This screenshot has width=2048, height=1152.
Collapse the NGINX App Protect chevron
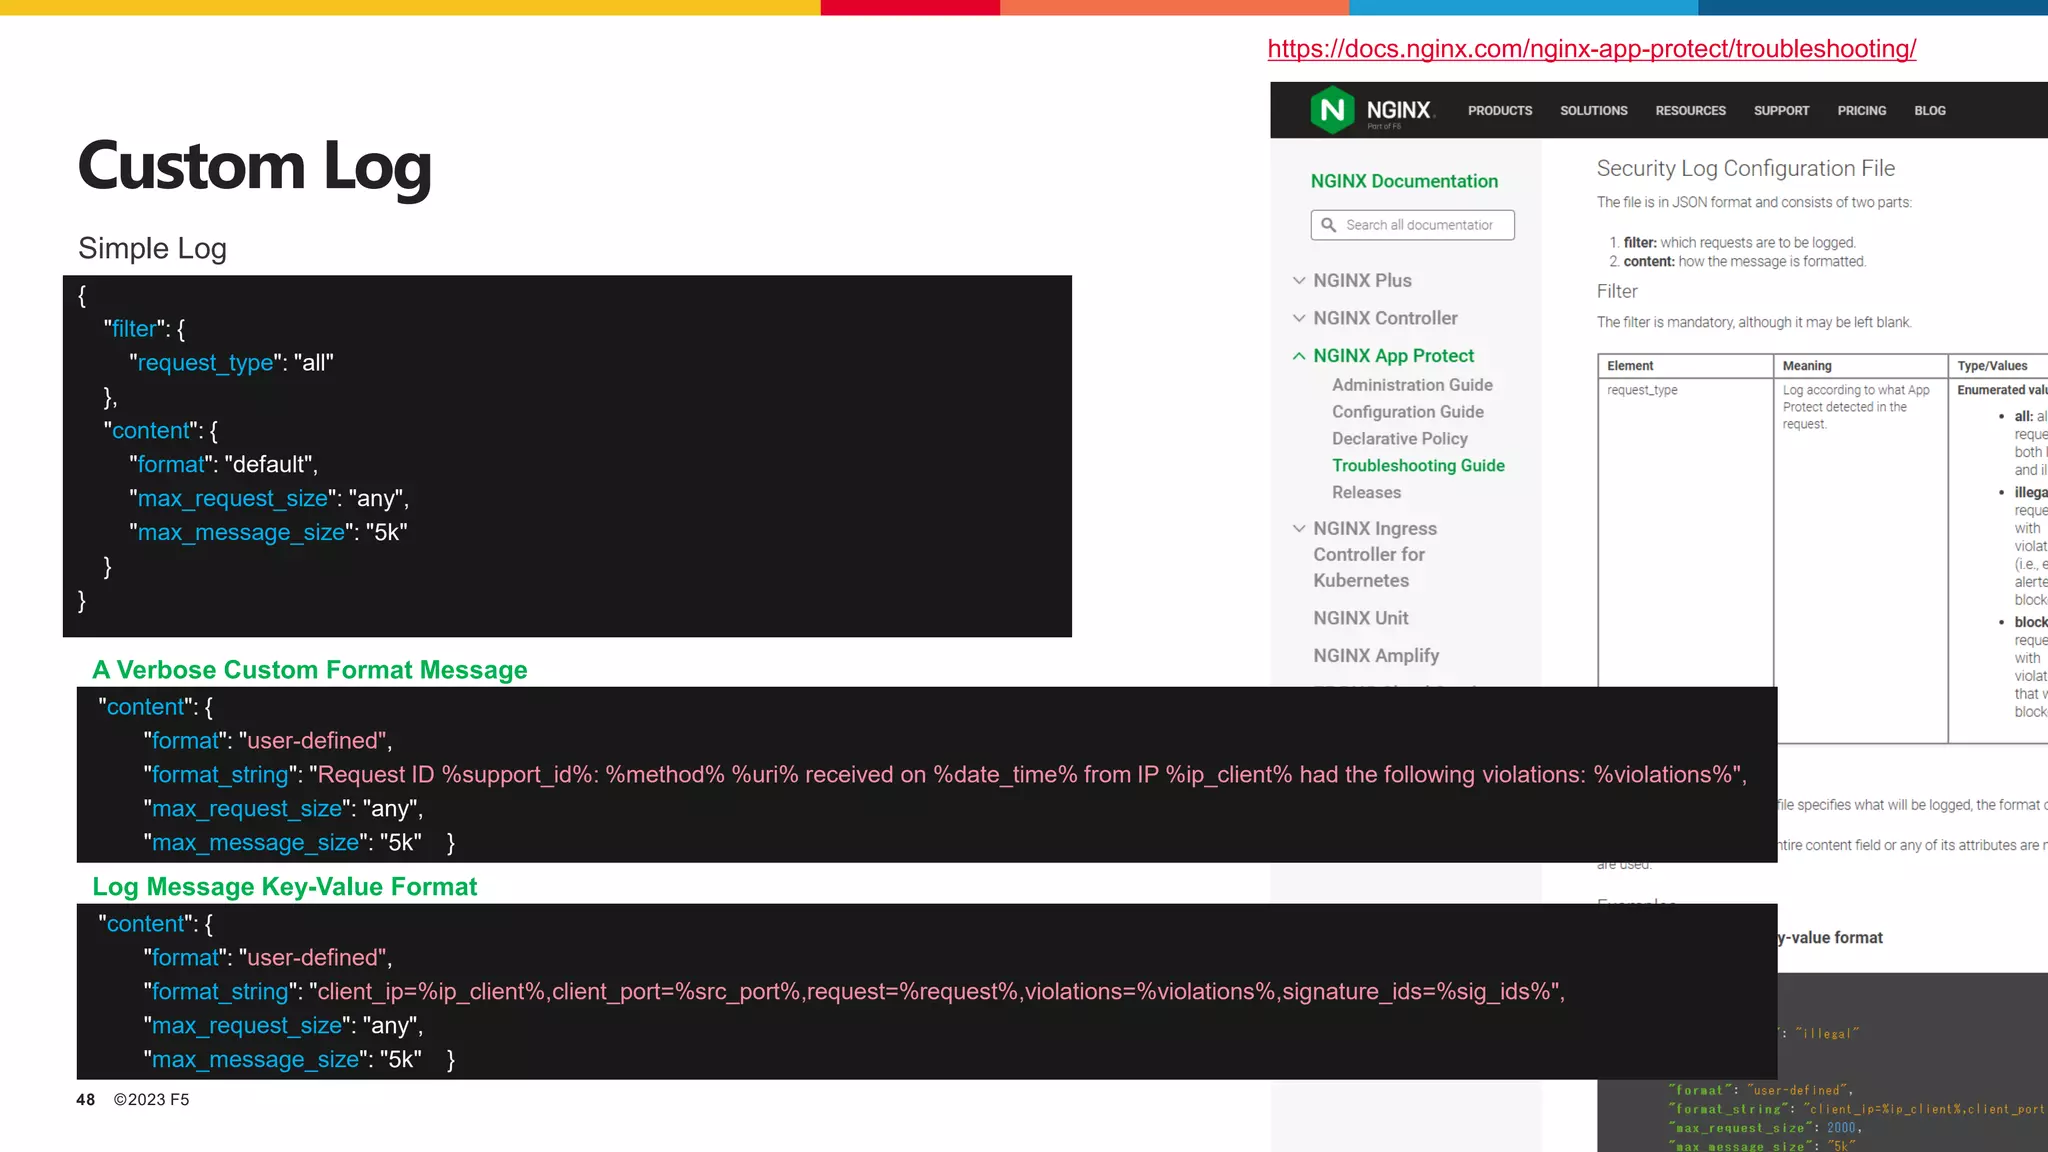tap(1298, 356)
